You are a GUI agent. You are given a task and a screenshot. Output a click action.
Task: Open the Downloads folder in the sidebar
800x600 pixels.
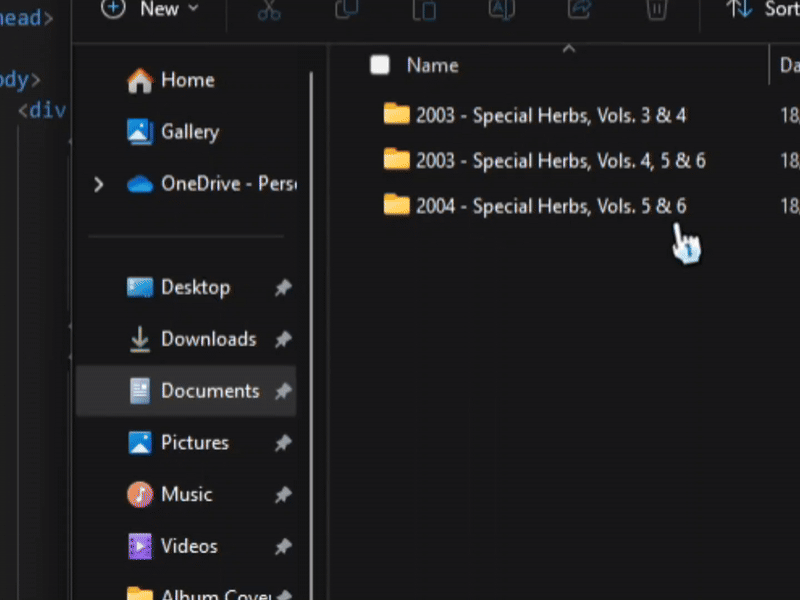[x=208, y=339]
